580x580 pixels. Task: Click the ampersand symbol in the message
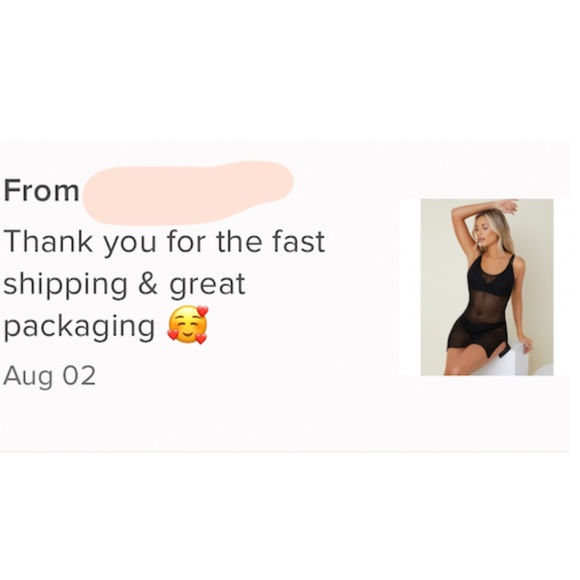(x=148, y=283)
